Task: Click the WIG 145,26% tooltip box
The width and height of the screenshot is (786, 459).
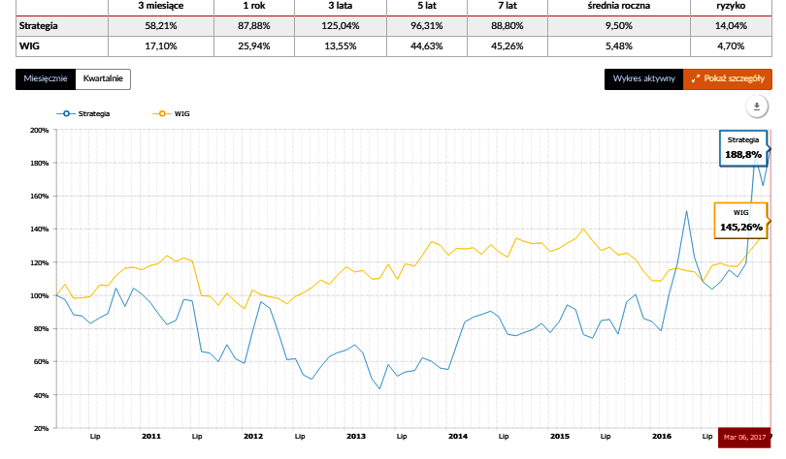Action: [x=741, y=220]
